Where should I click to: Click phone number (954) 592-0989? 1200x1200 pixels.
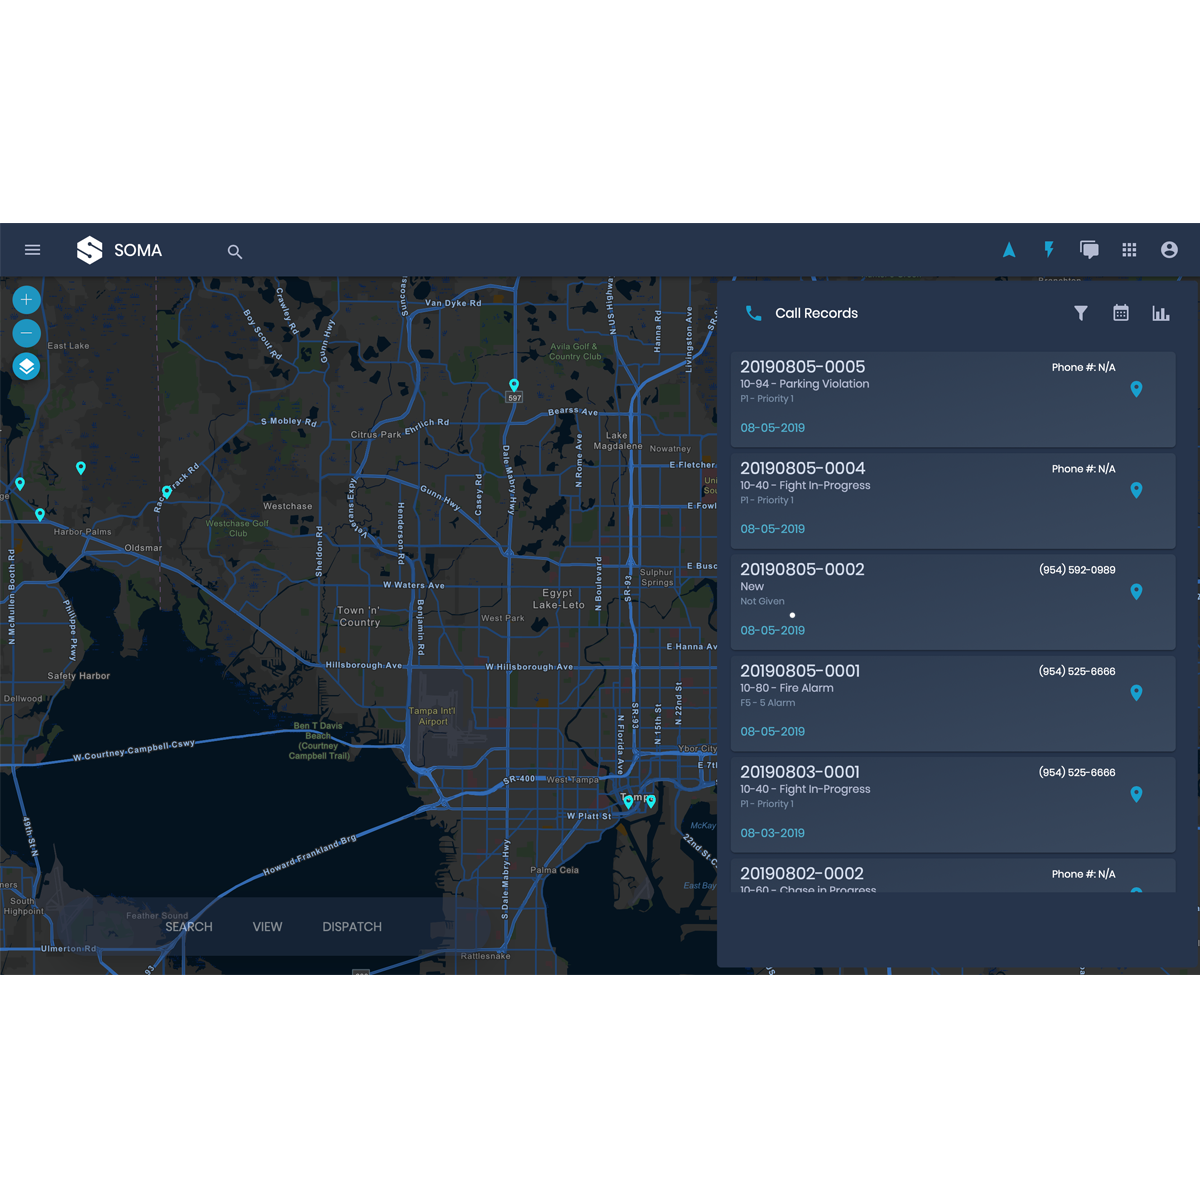click(1077, 570)
